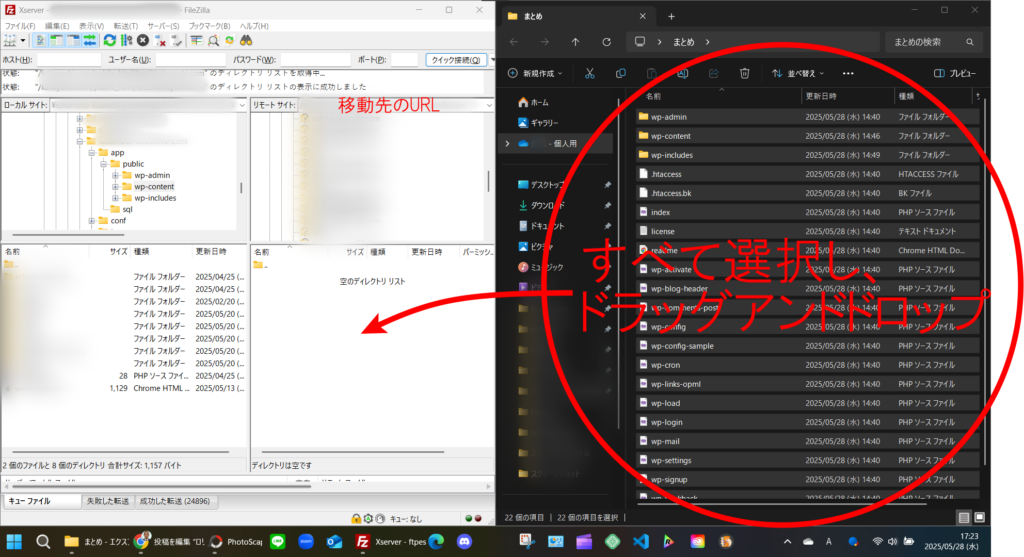Open the quick connect history dropdown arrow
Screen dimensions: 1024x557
point(492,59)
